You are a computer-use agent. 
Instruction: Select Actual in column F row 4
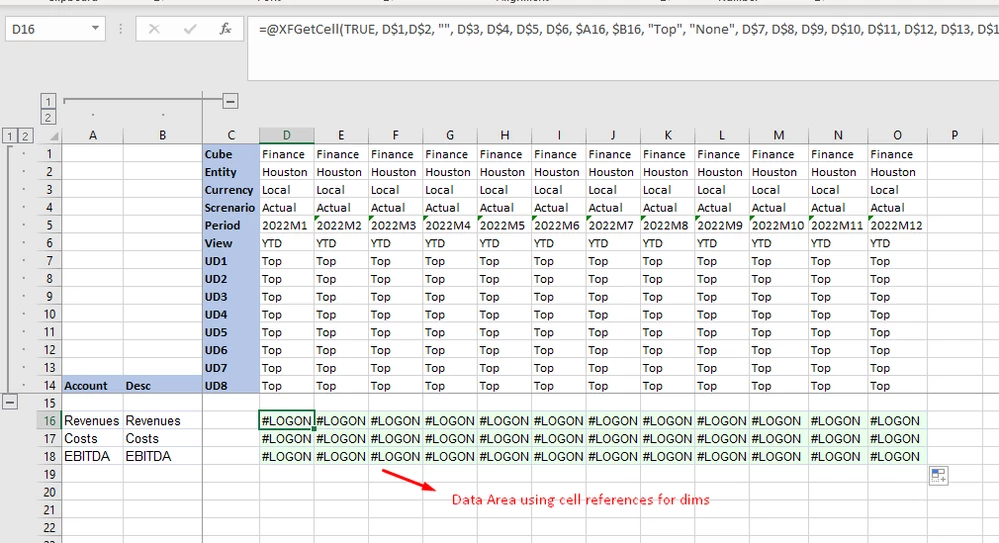coord(396,208)
